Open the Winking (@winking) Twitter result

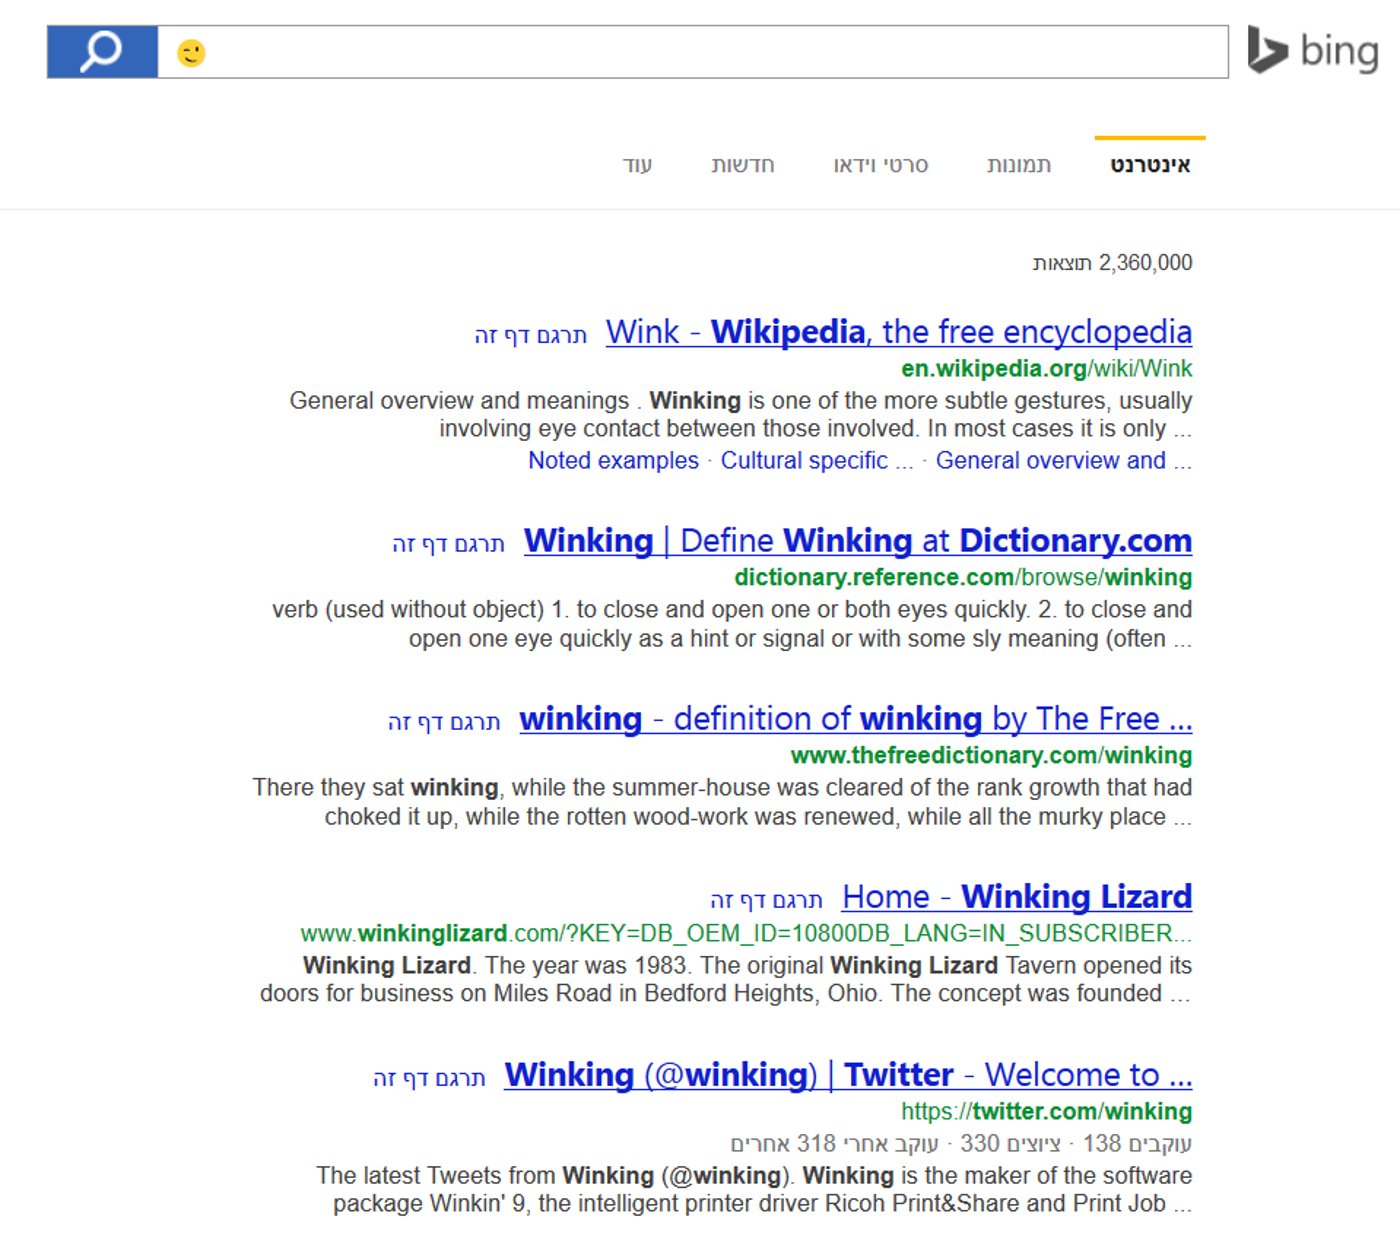[848, 1075]
